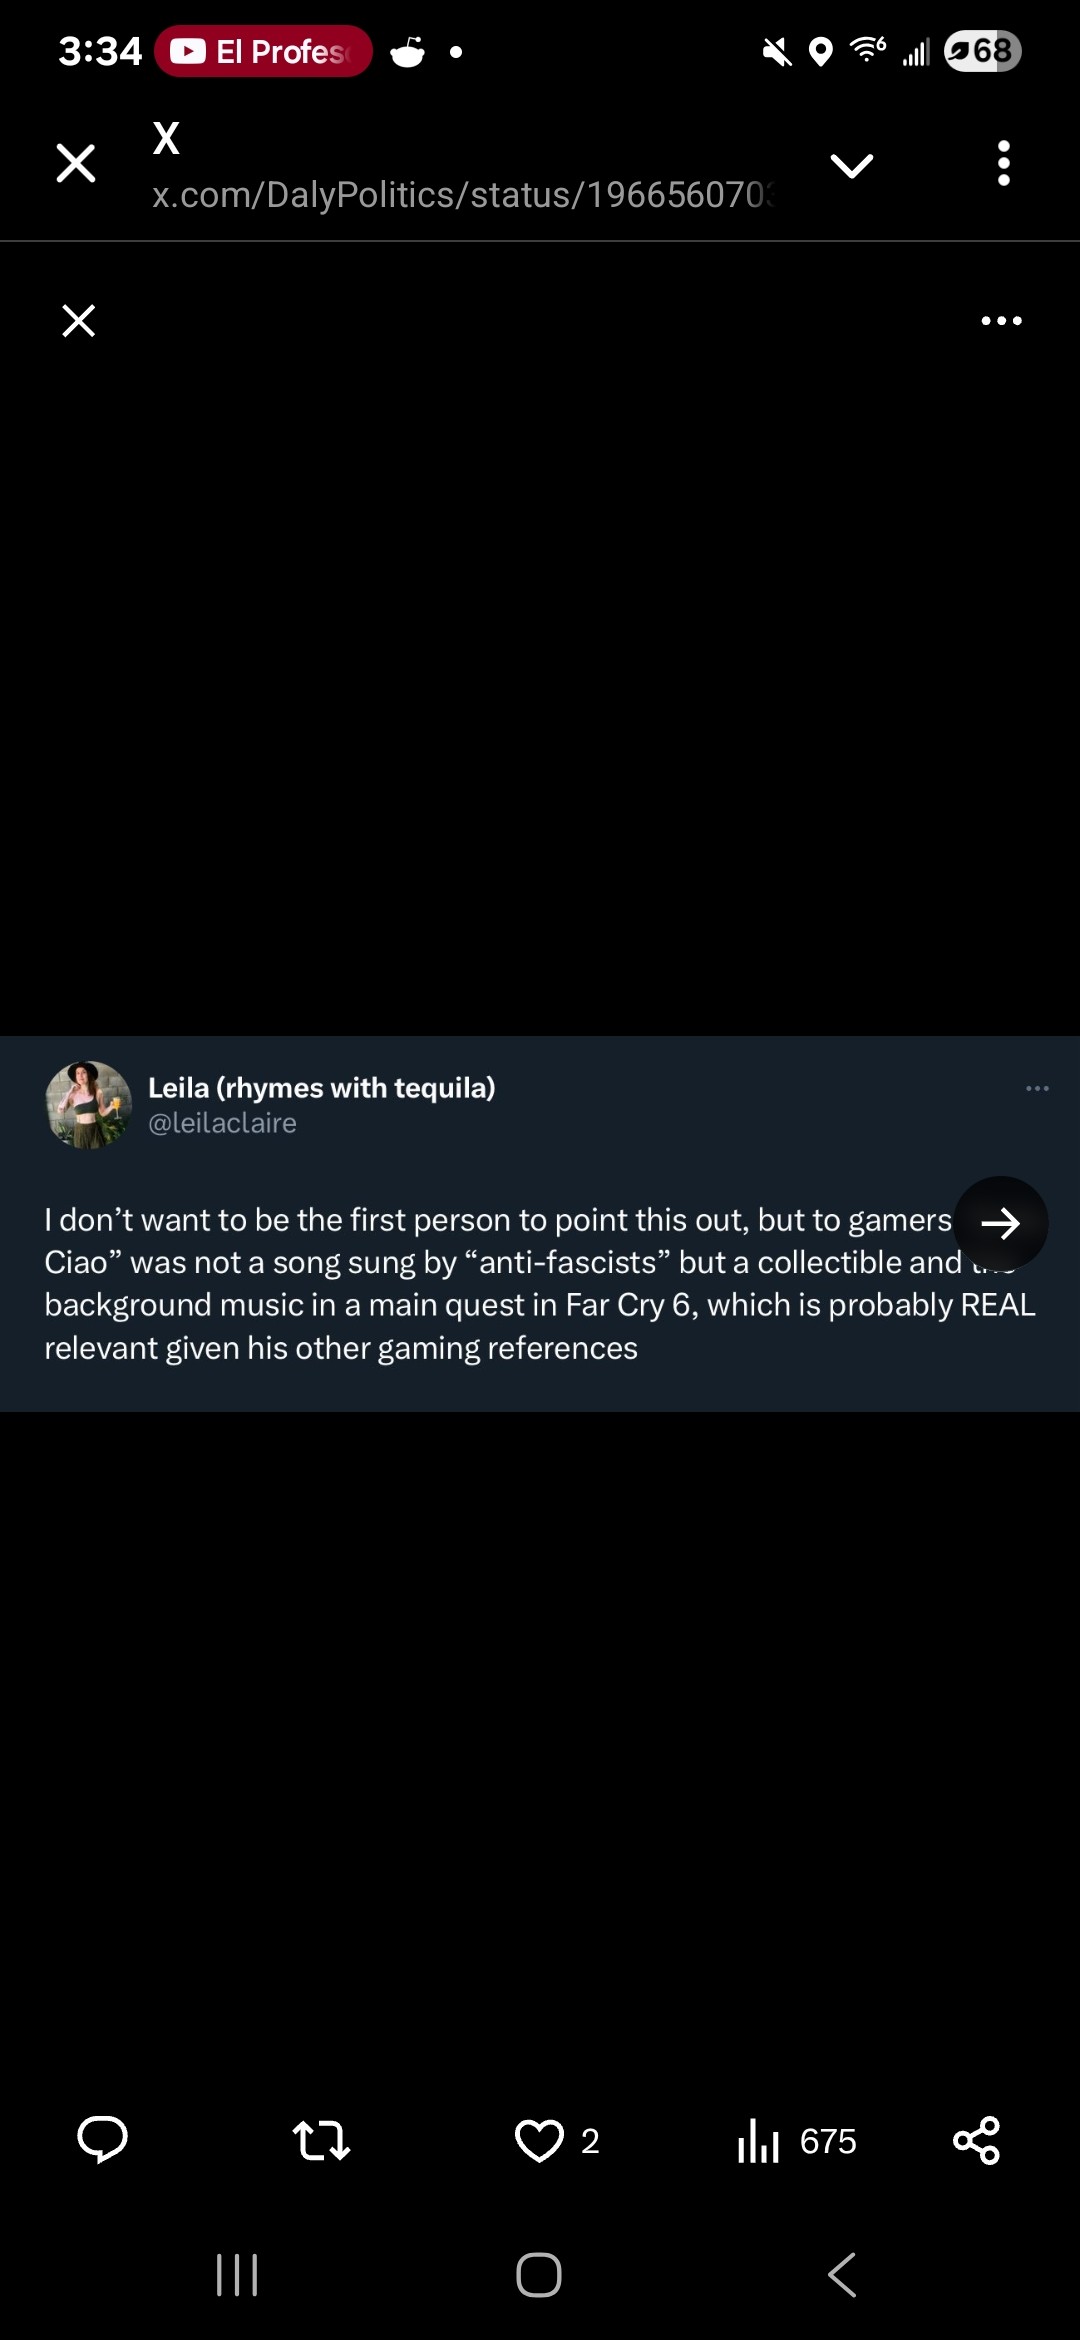Open the @leilaclaire handle link
Viewport: 1080px width, 2340px height.
pos(222,1123)
